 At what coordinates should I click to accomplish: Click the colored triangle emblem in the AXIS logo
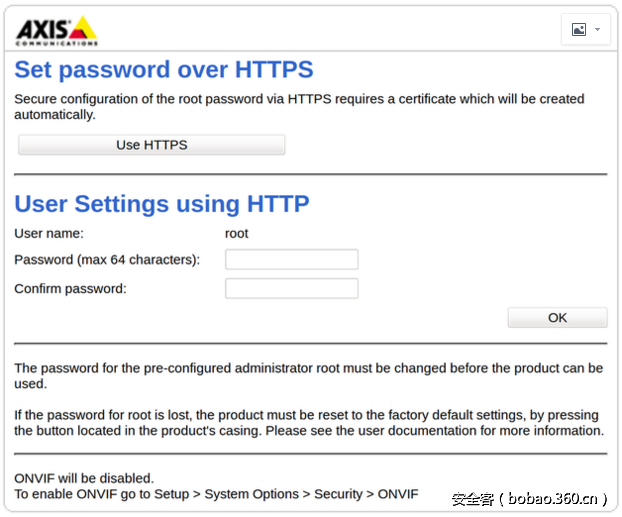(x=83, y=26)
